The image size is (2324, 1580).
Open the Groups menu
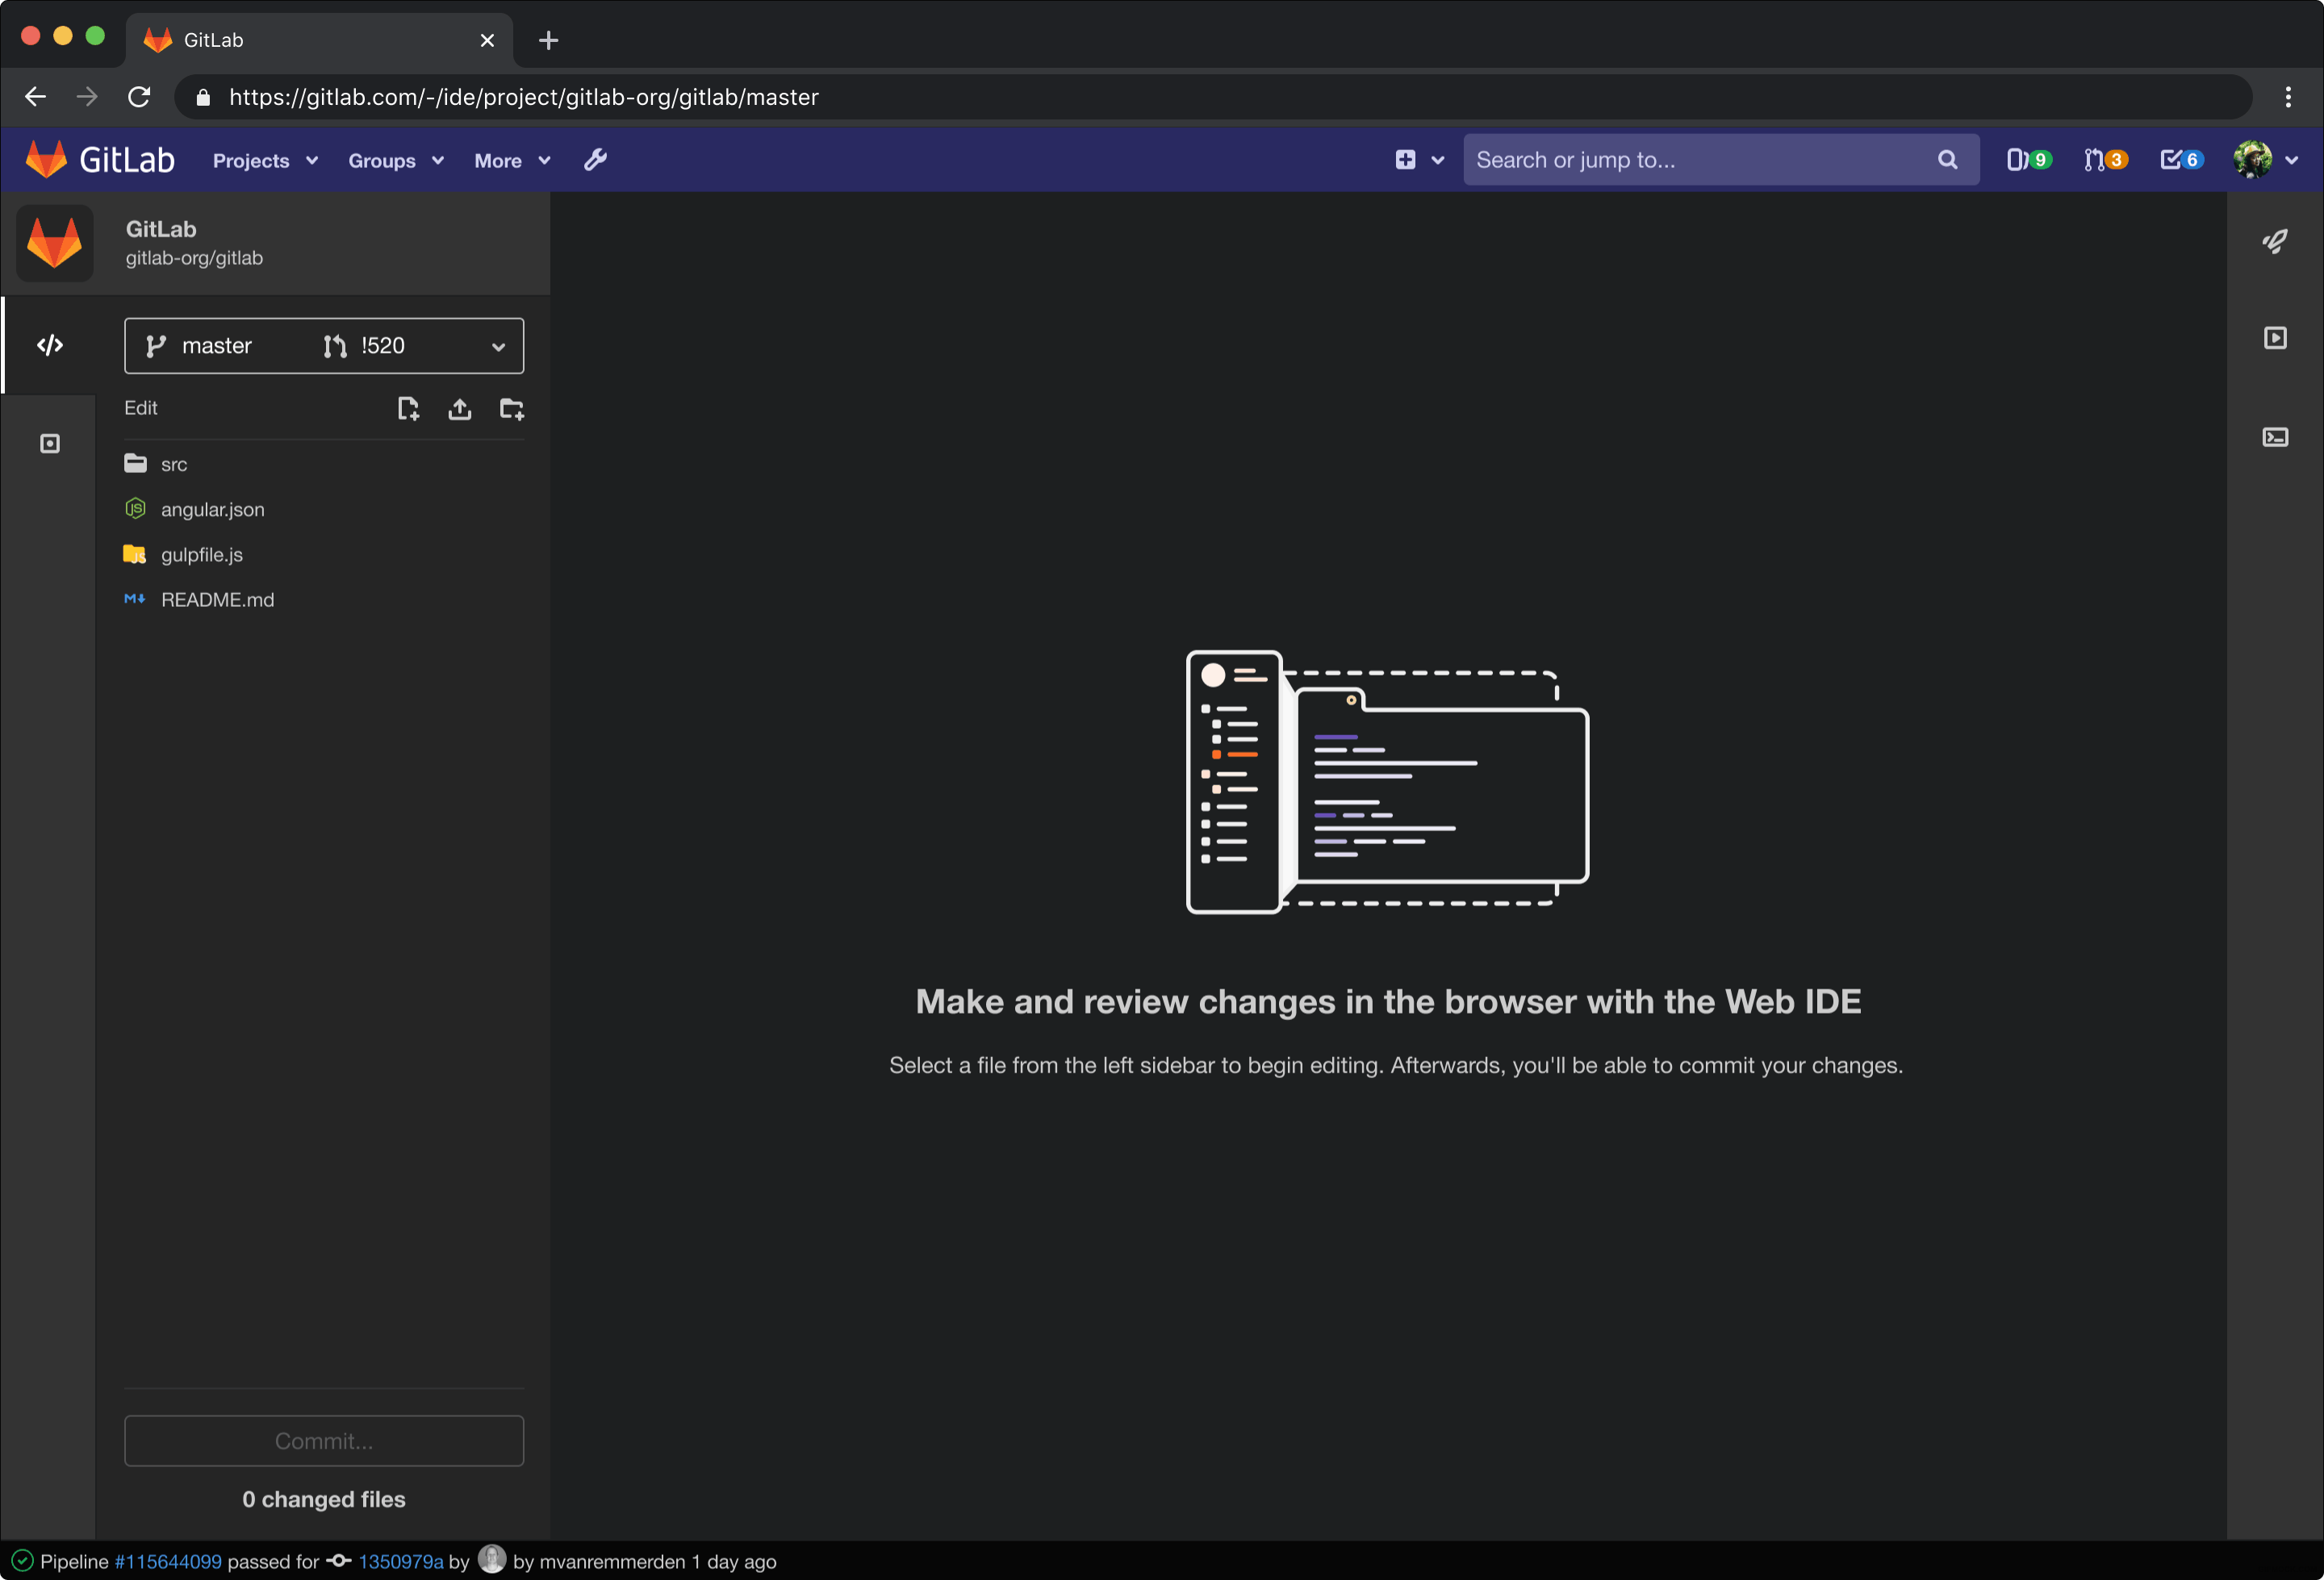tap(393, 160)
